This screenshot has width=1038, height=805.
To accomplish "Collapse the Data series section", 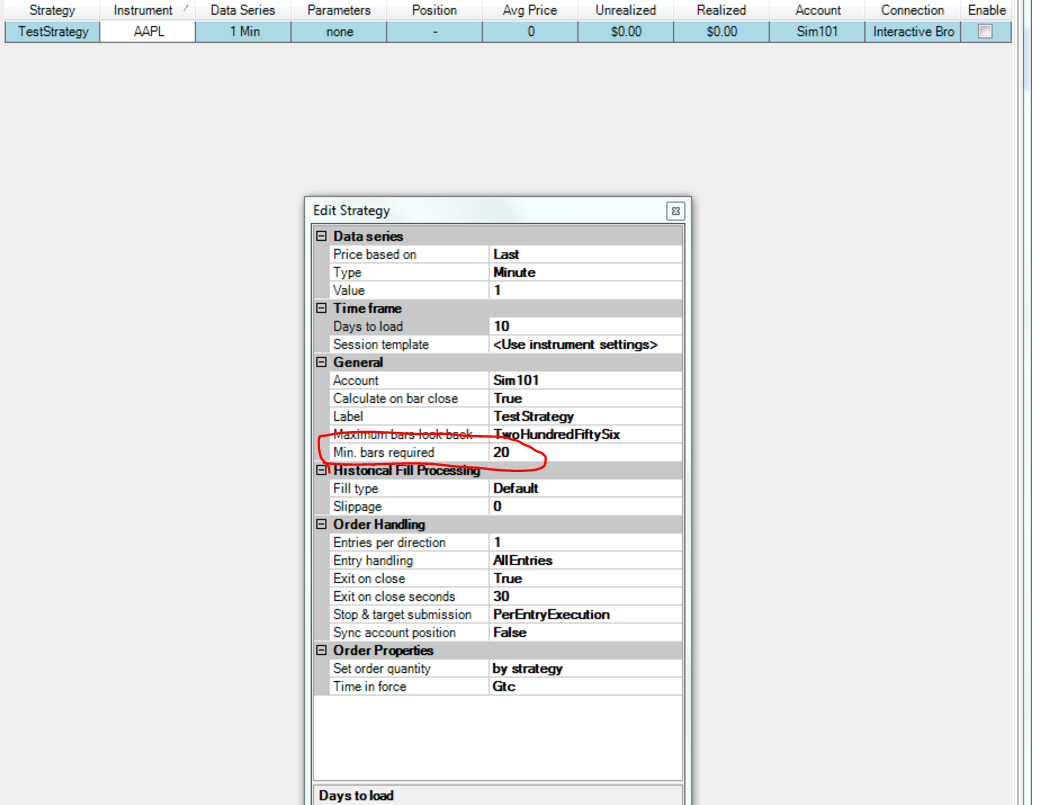I will pyautogui.click(x=322, y=236).
